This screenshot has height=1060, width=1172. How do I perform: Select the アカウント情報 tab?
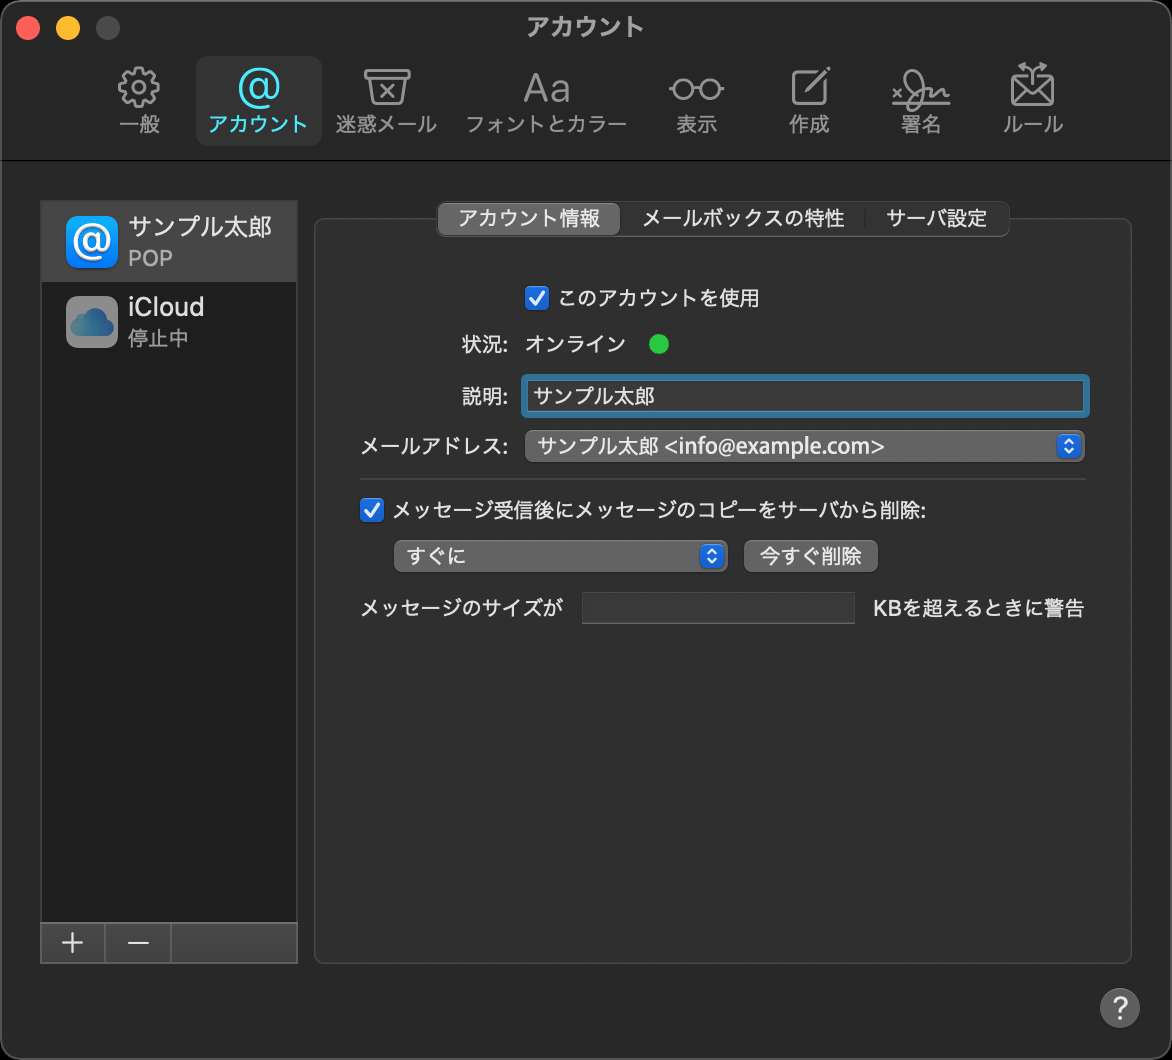(529, 218)
